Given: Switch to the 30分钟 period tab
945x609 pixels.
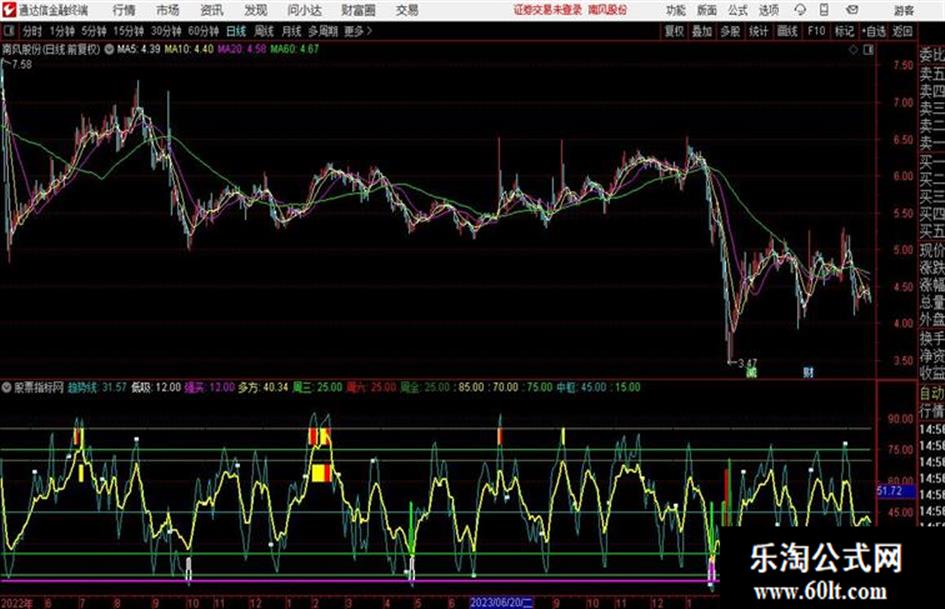Looking at the screenshot, I should (x=166, y=31).
